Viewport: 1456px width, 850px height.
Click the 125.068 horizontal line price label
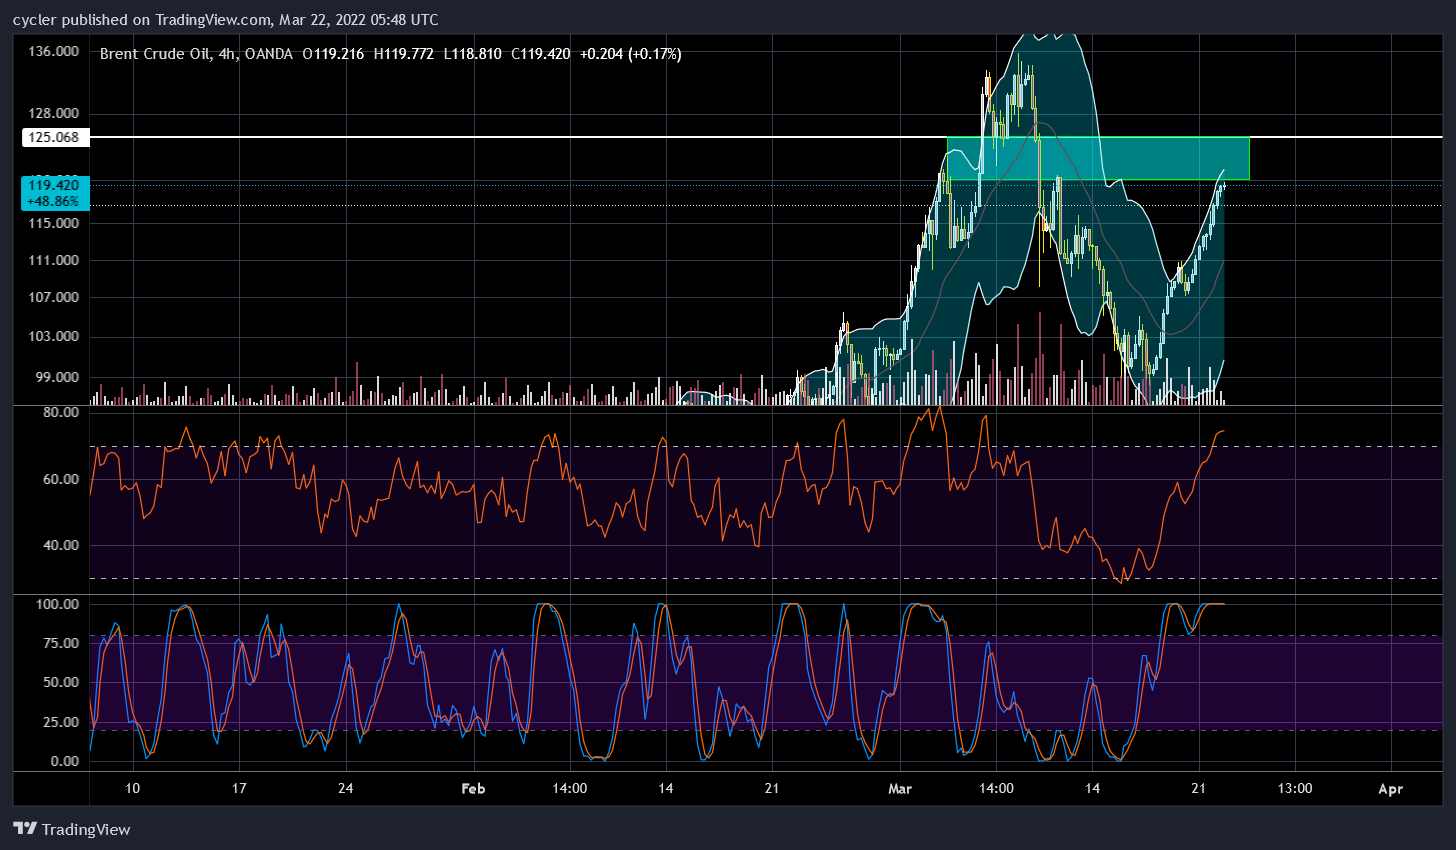[55, 137]
